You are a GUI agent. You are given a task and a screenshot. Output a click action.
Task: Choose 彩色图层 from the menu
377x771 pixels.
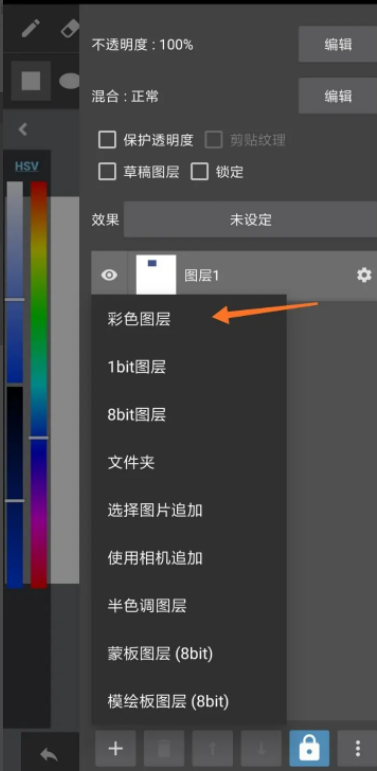pyautogui.click(x=189, y=319)
